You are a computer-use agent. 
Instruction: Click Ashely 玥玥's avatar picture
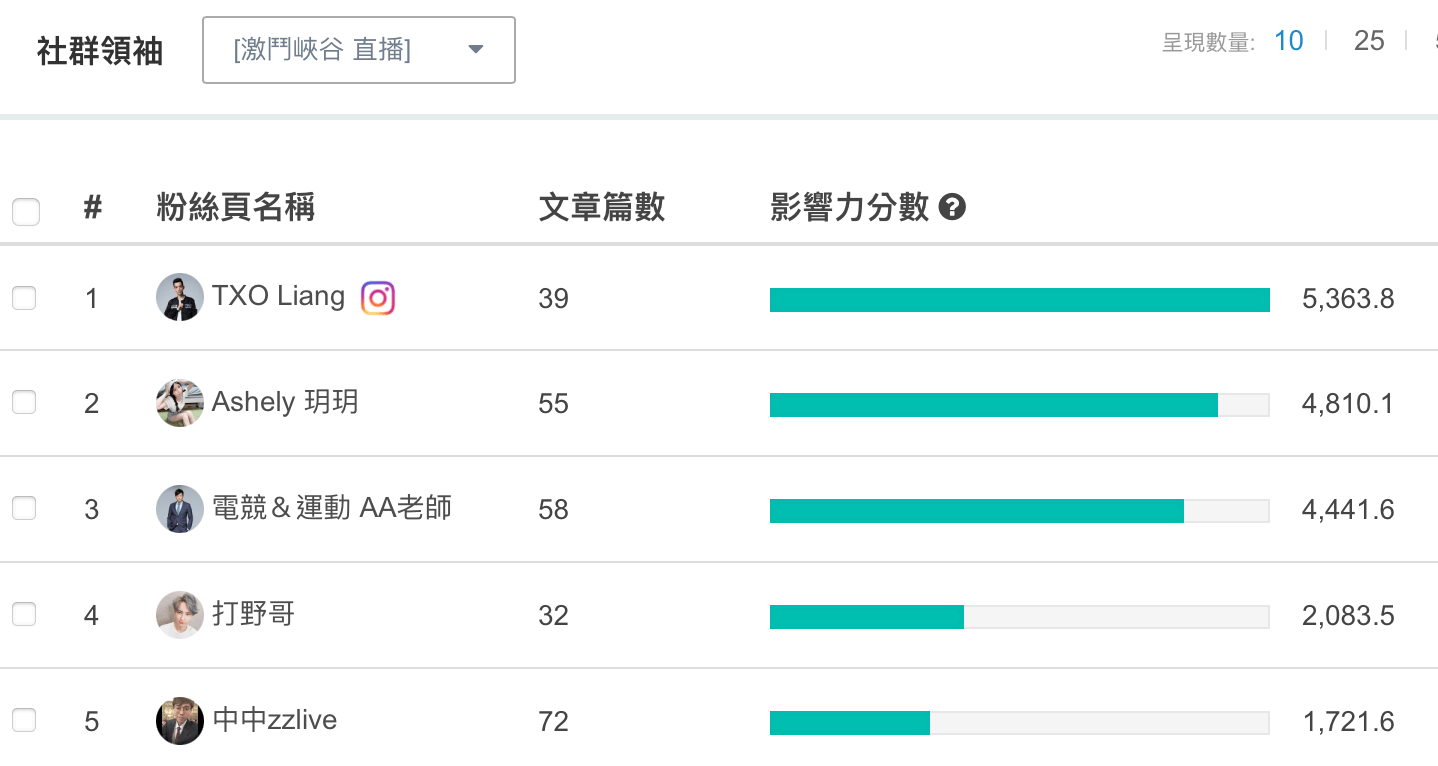pos(180,403)
